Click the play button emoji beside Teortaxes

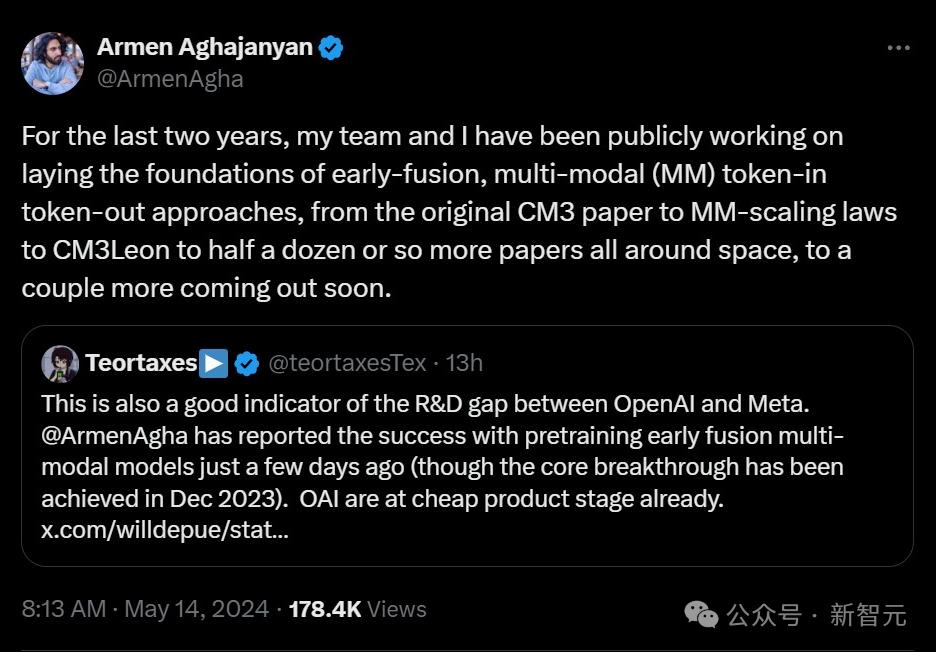coord(213,363)
